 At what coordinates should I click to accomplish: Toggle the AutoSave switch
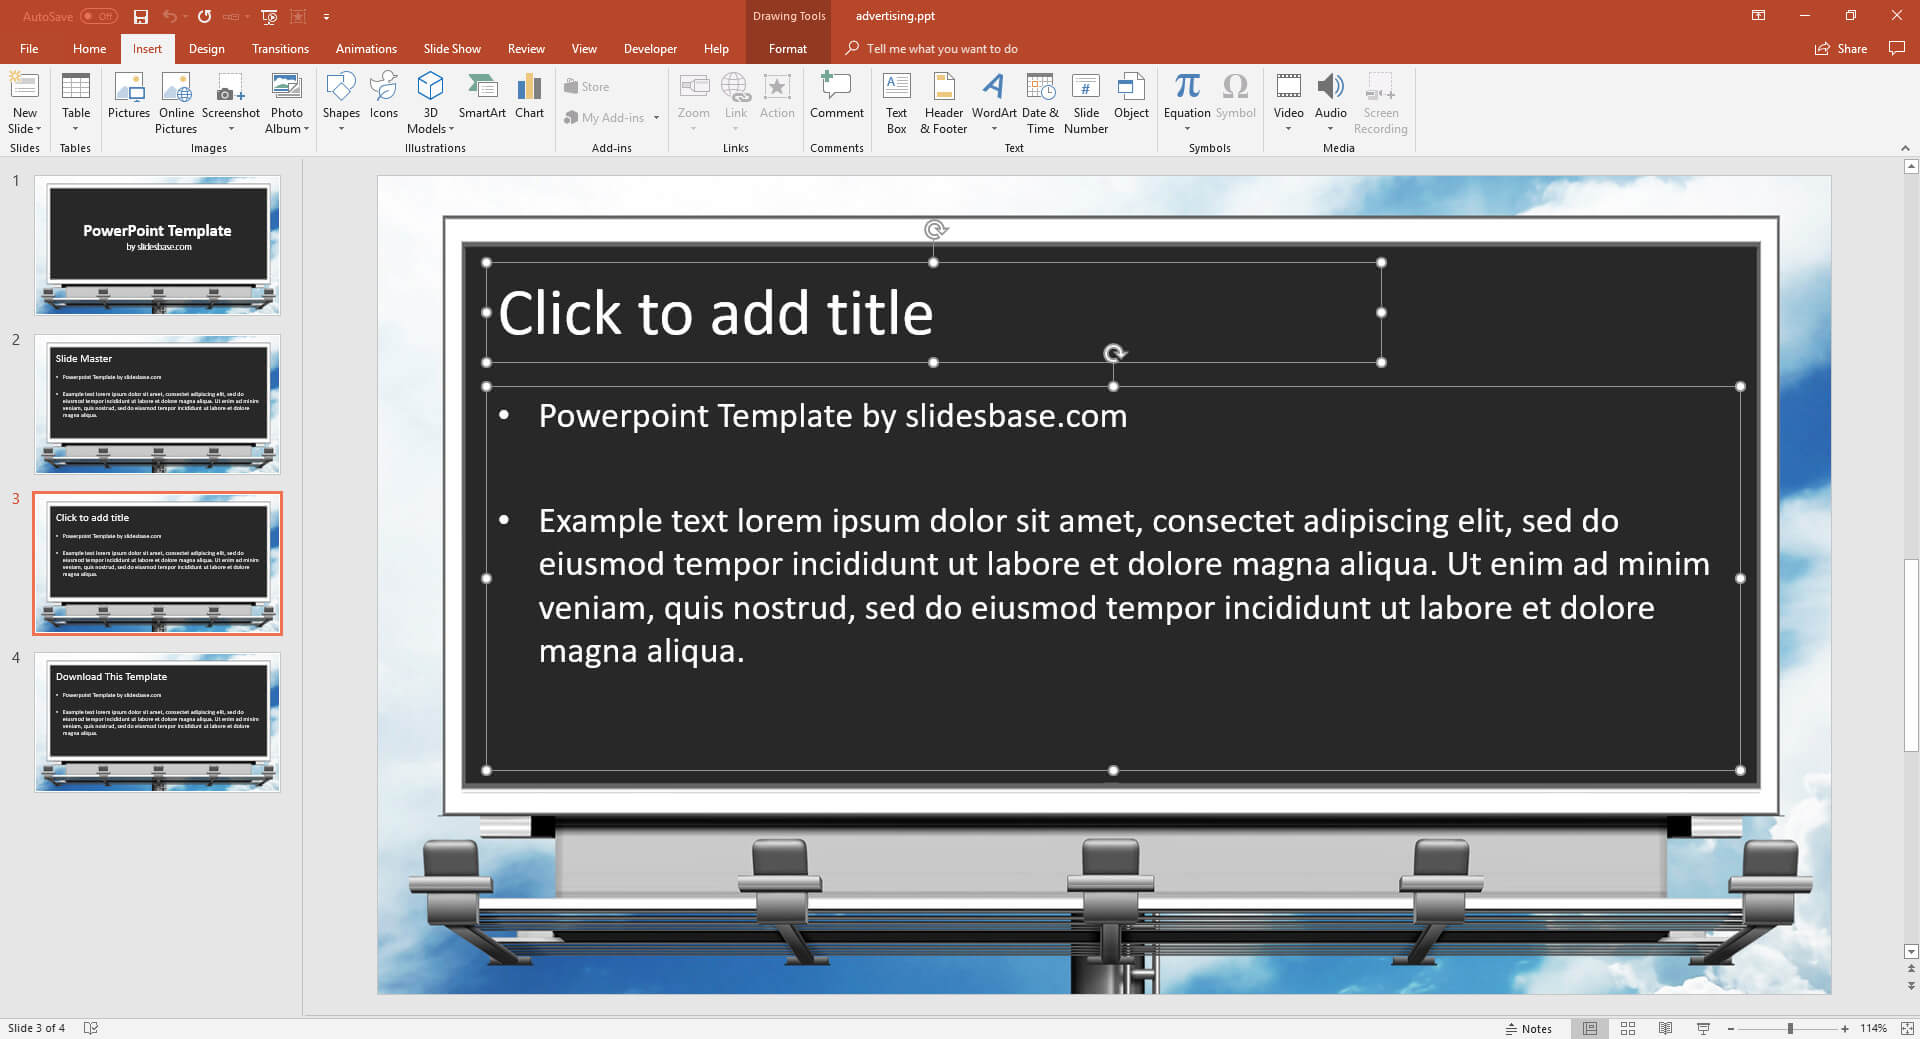point(99,16)
